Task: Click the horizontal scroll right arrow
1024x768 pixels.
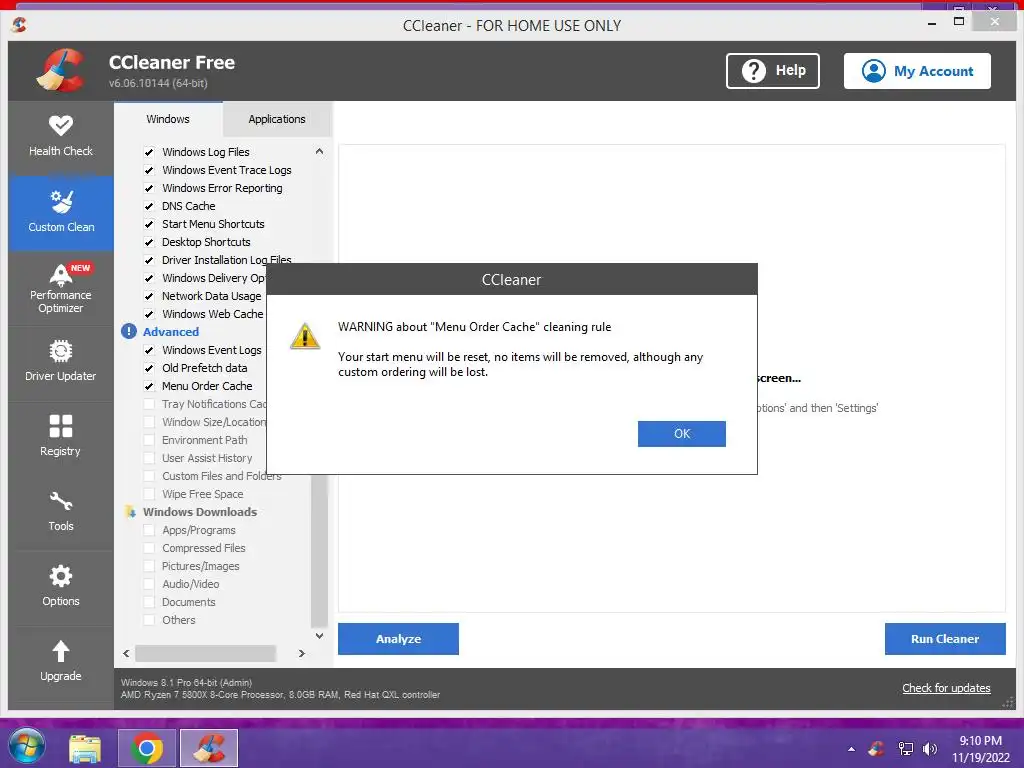Action: pyautogui.click(x=302, y=653)
